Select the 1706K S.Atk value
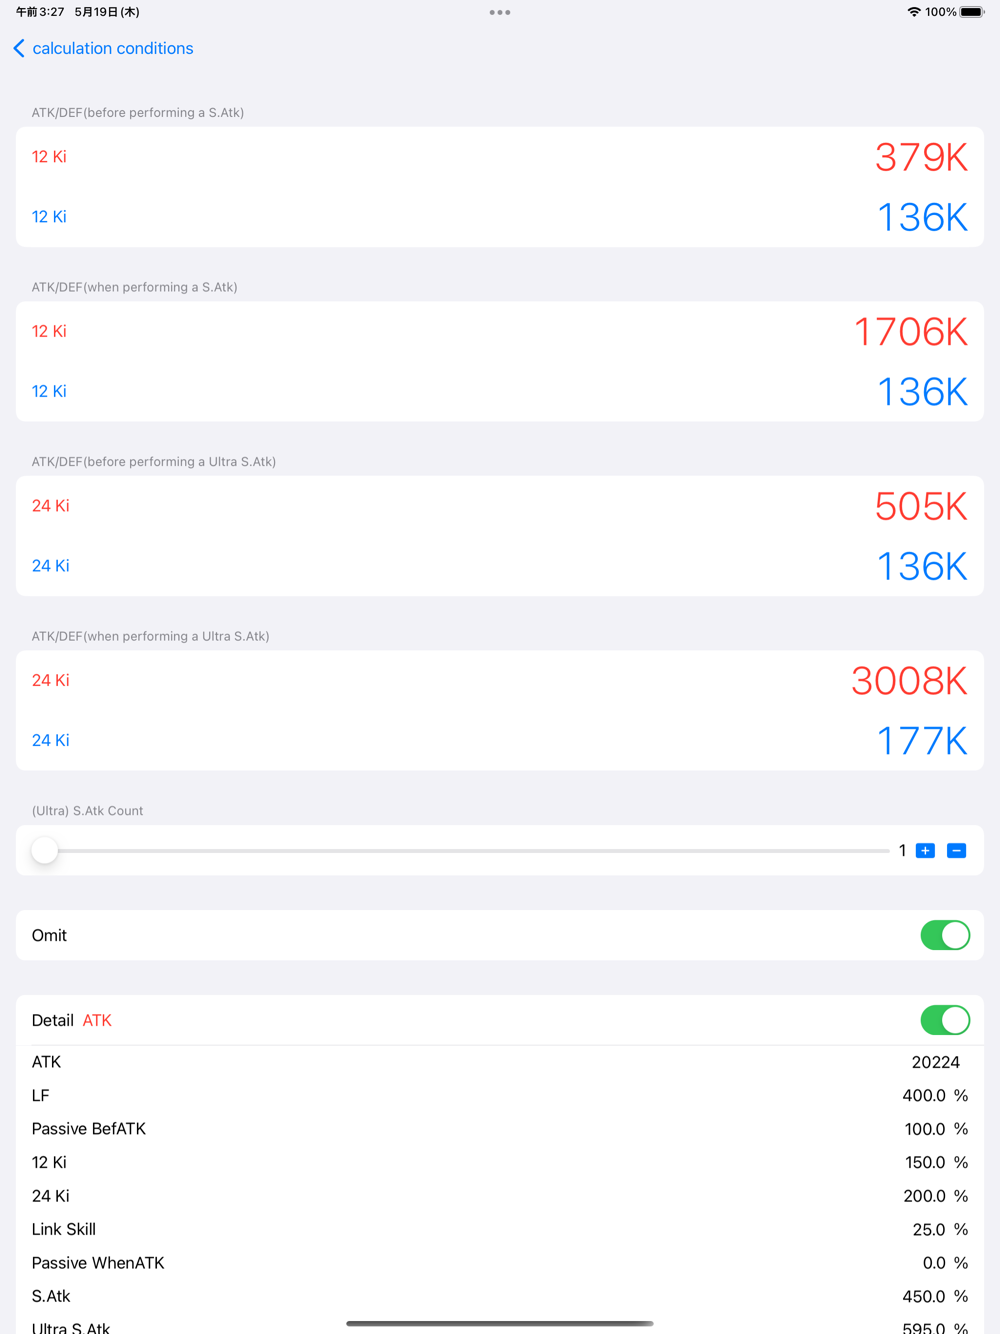Viewport: 1000px width, 1334px height. [x=910, y=332]
